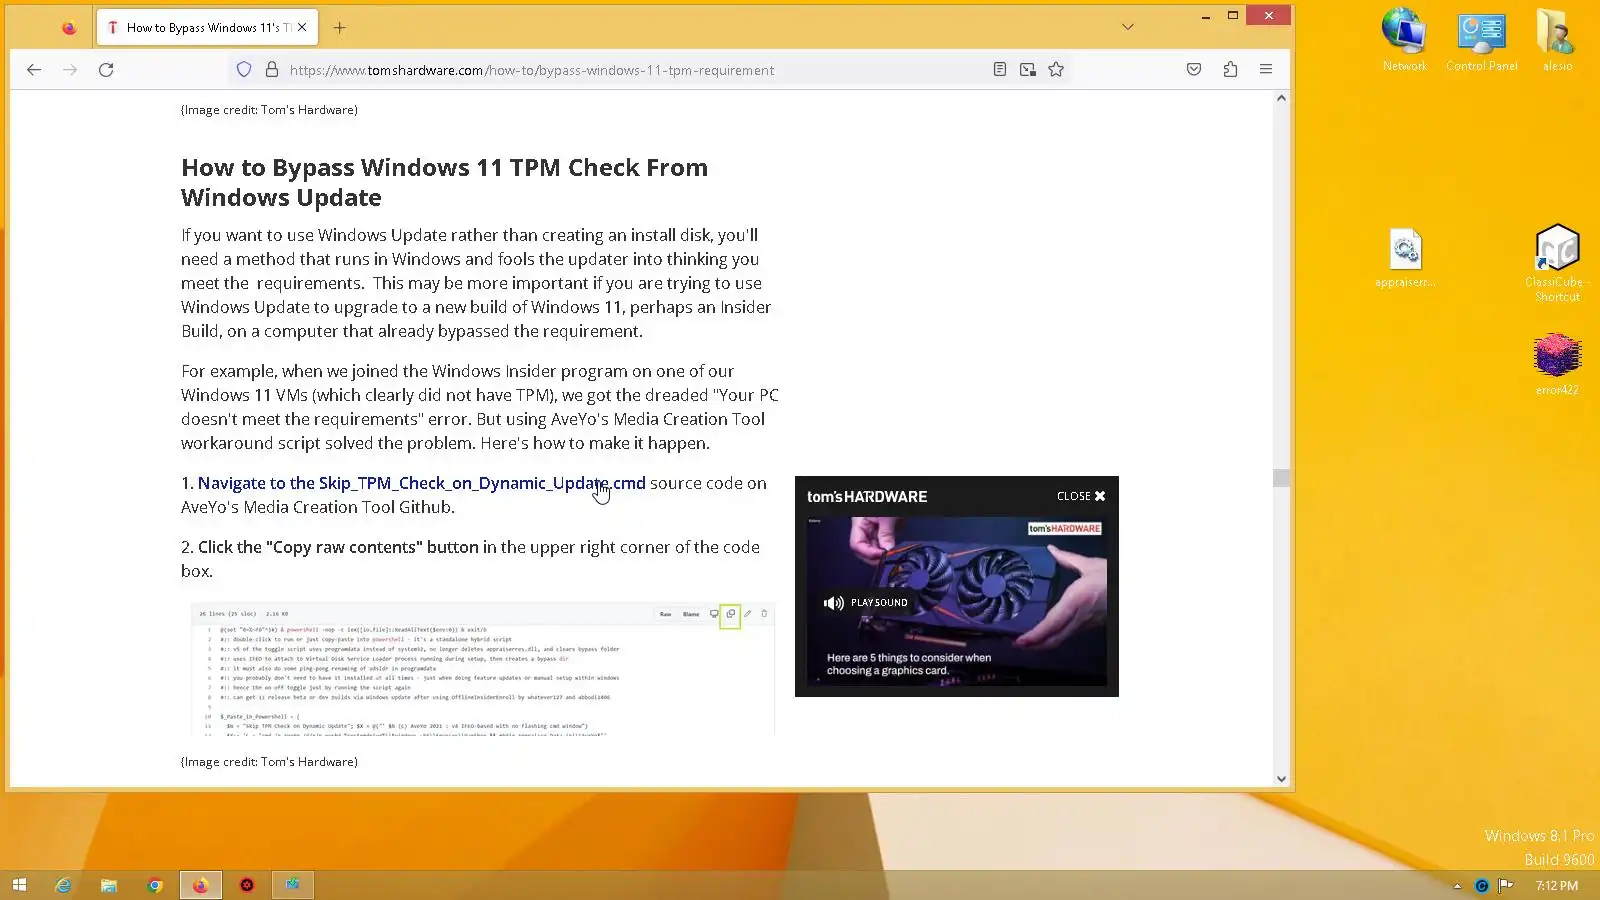Maximize the Firefox window
The height and width of the screenshot is (900, 1600).
(x=1233, y=16)
